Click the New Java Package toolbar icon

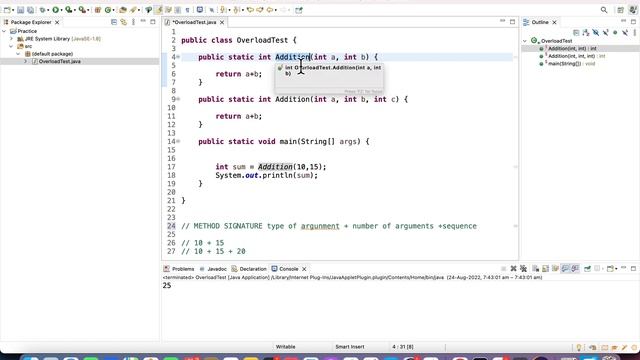[98, 10]
